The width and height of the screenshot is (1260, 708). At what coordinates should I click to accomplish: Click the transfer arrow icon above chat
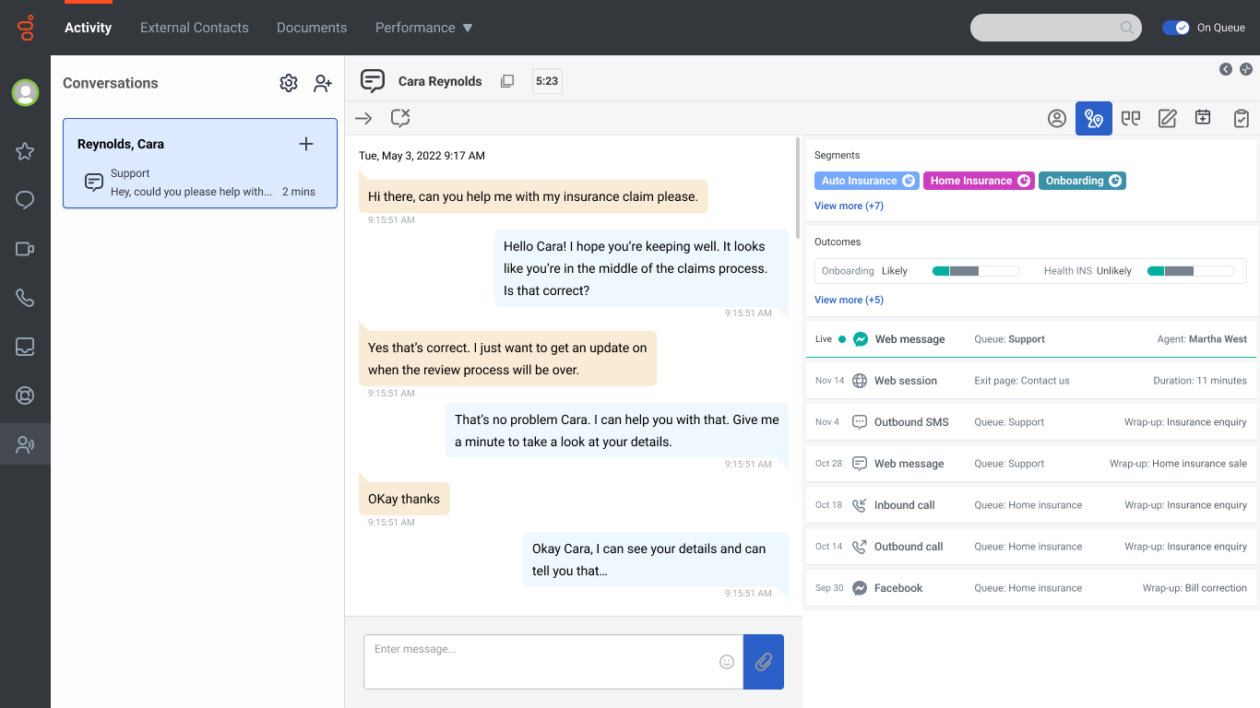tap(363, 118)
